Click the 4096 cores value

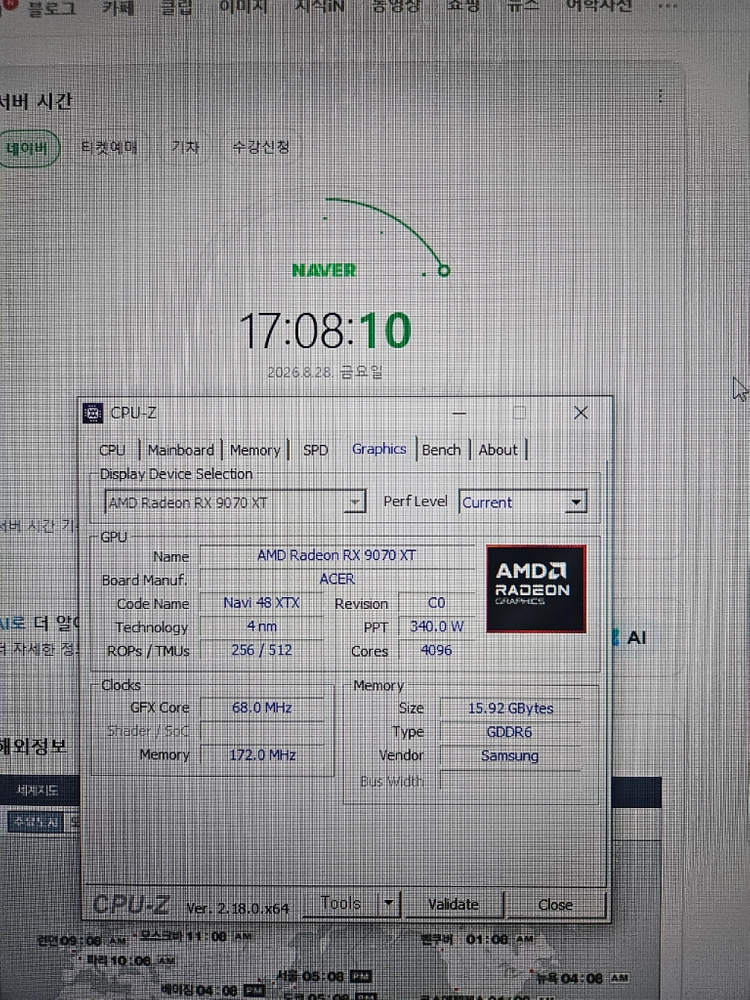[x=436, y=650]
